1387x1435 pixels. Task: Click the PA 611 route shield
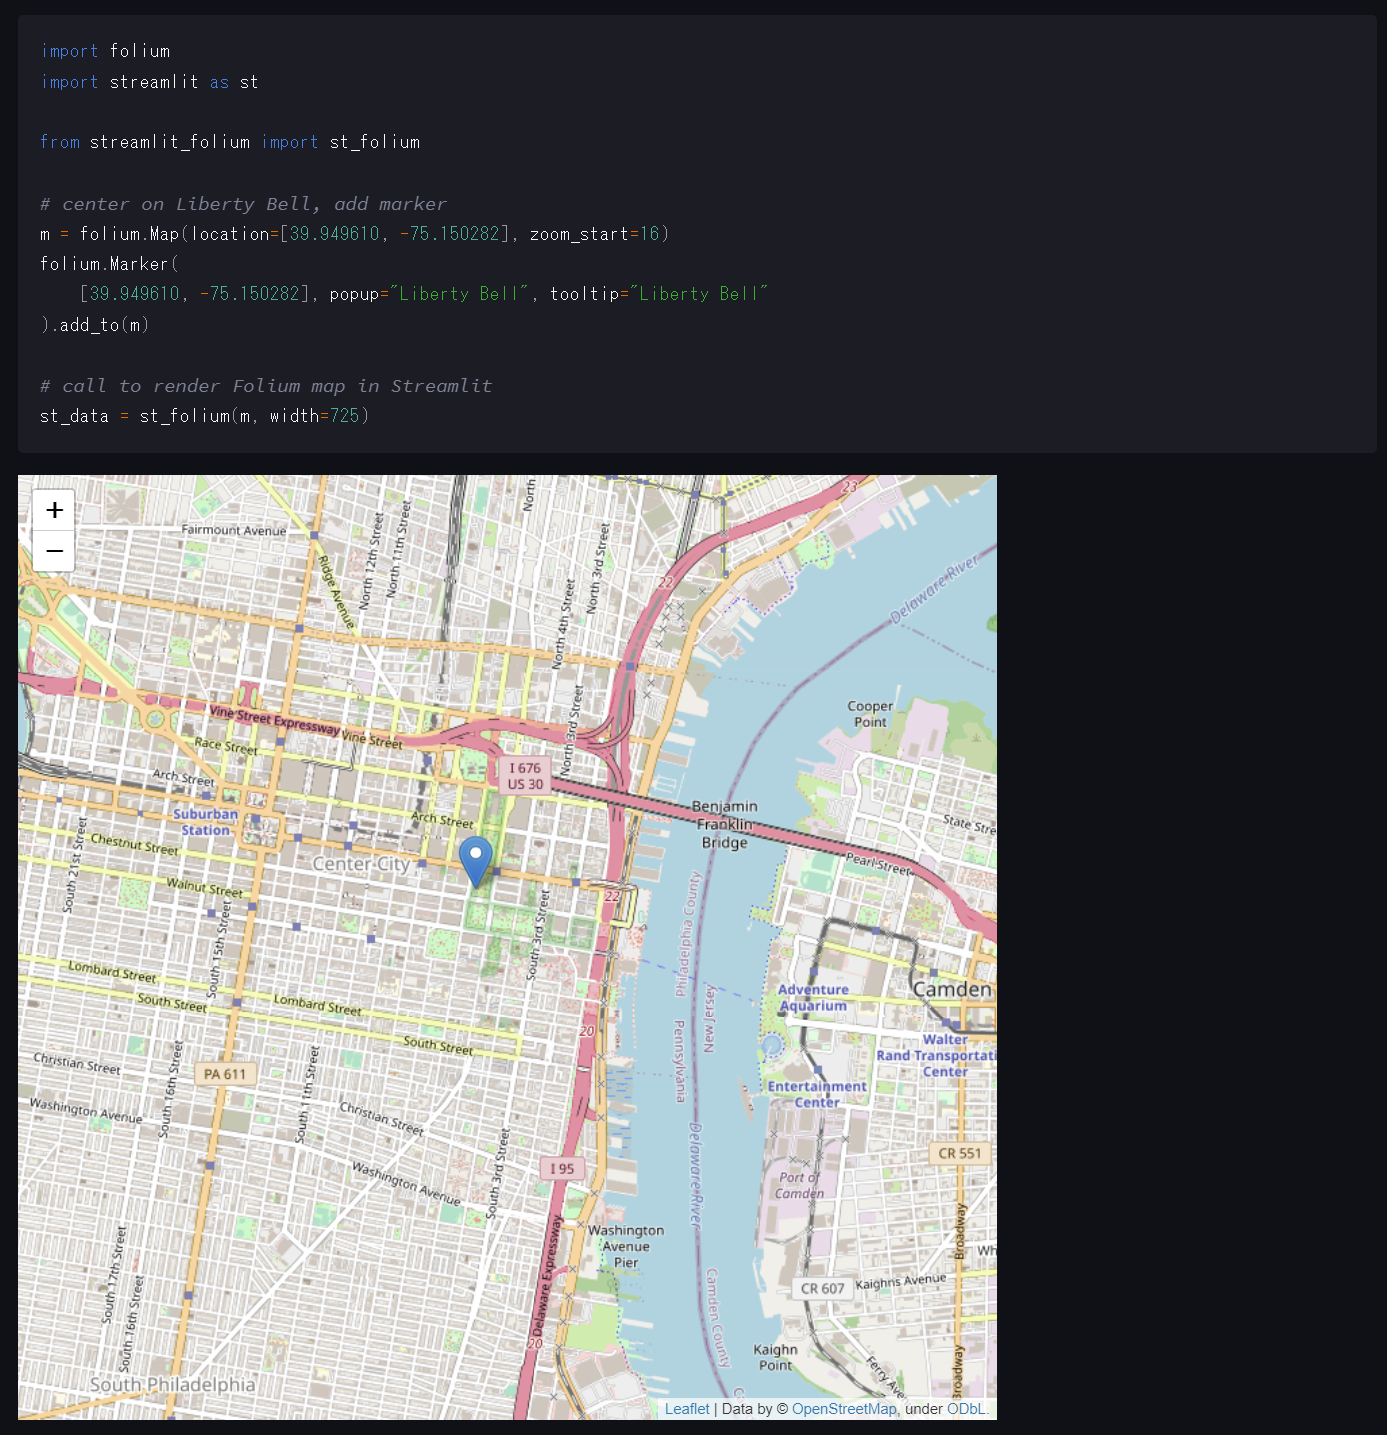coord(225,1074)
